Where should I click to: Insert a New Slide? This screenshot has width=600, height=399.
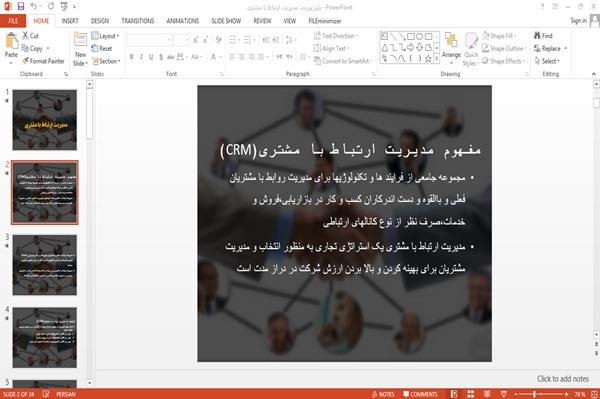(80, 49)
